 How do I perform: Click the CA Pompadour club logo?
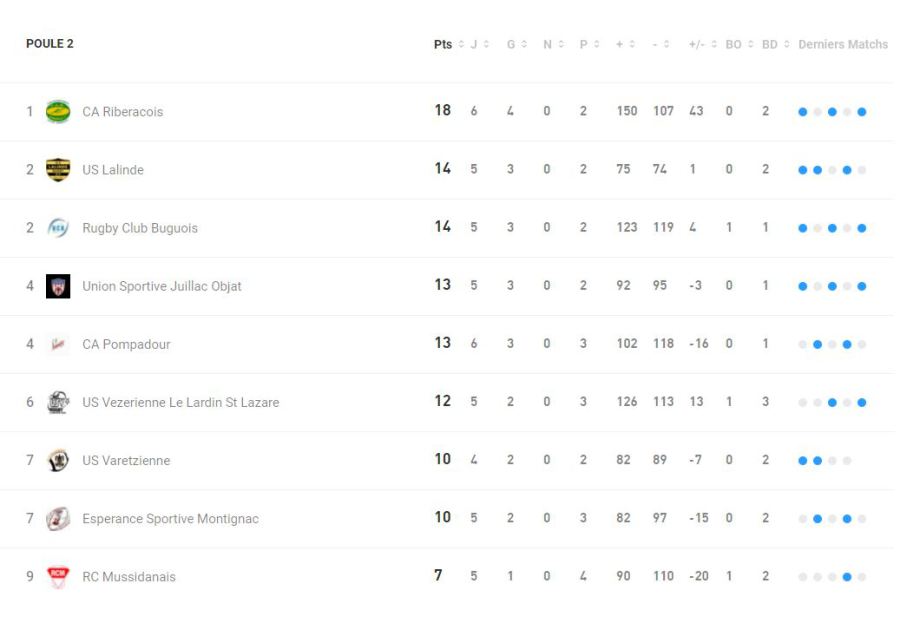coord(58,344)
